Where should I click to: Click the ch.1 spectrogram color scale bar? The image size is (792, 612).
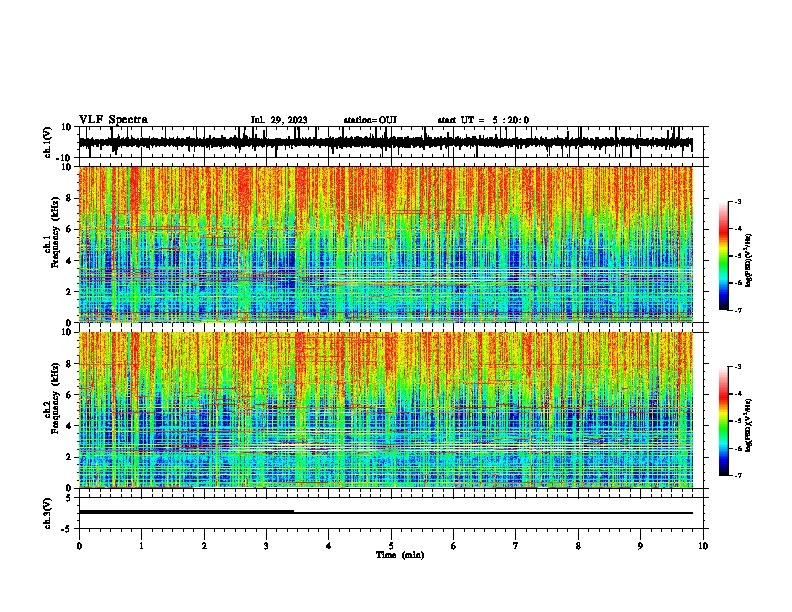tap(724, 256)
